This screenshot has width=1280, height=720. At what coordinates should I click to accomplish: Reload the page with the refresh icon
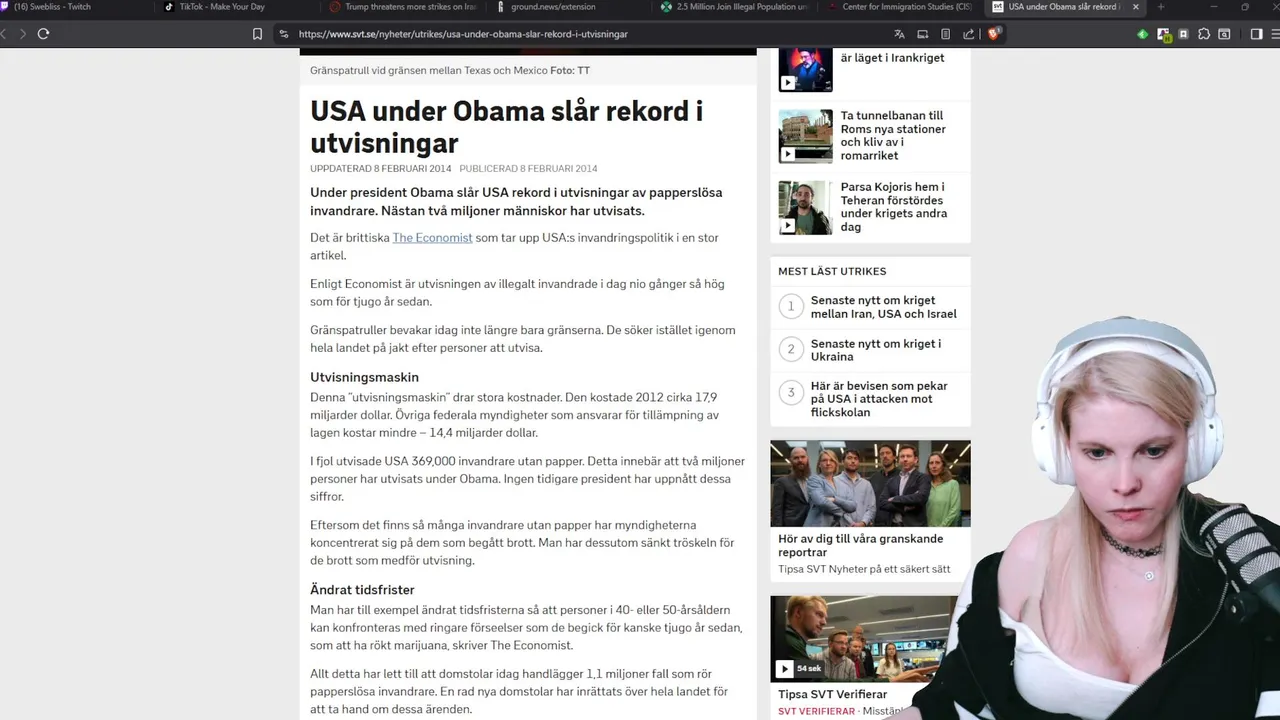43,33
